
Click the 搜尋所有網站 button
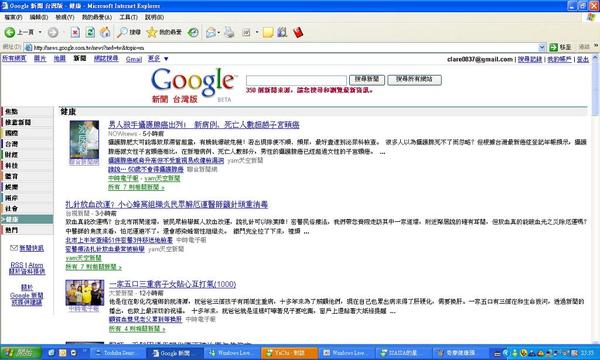414,80
